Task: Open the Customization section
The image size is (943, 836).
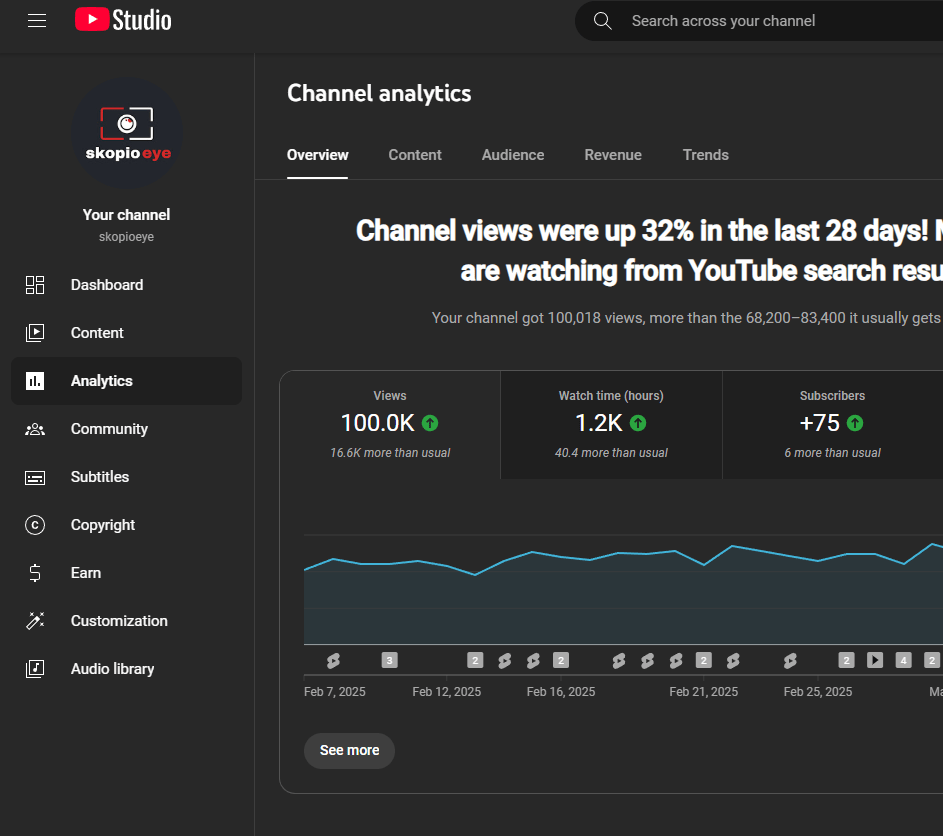Action: coord(118,621)
